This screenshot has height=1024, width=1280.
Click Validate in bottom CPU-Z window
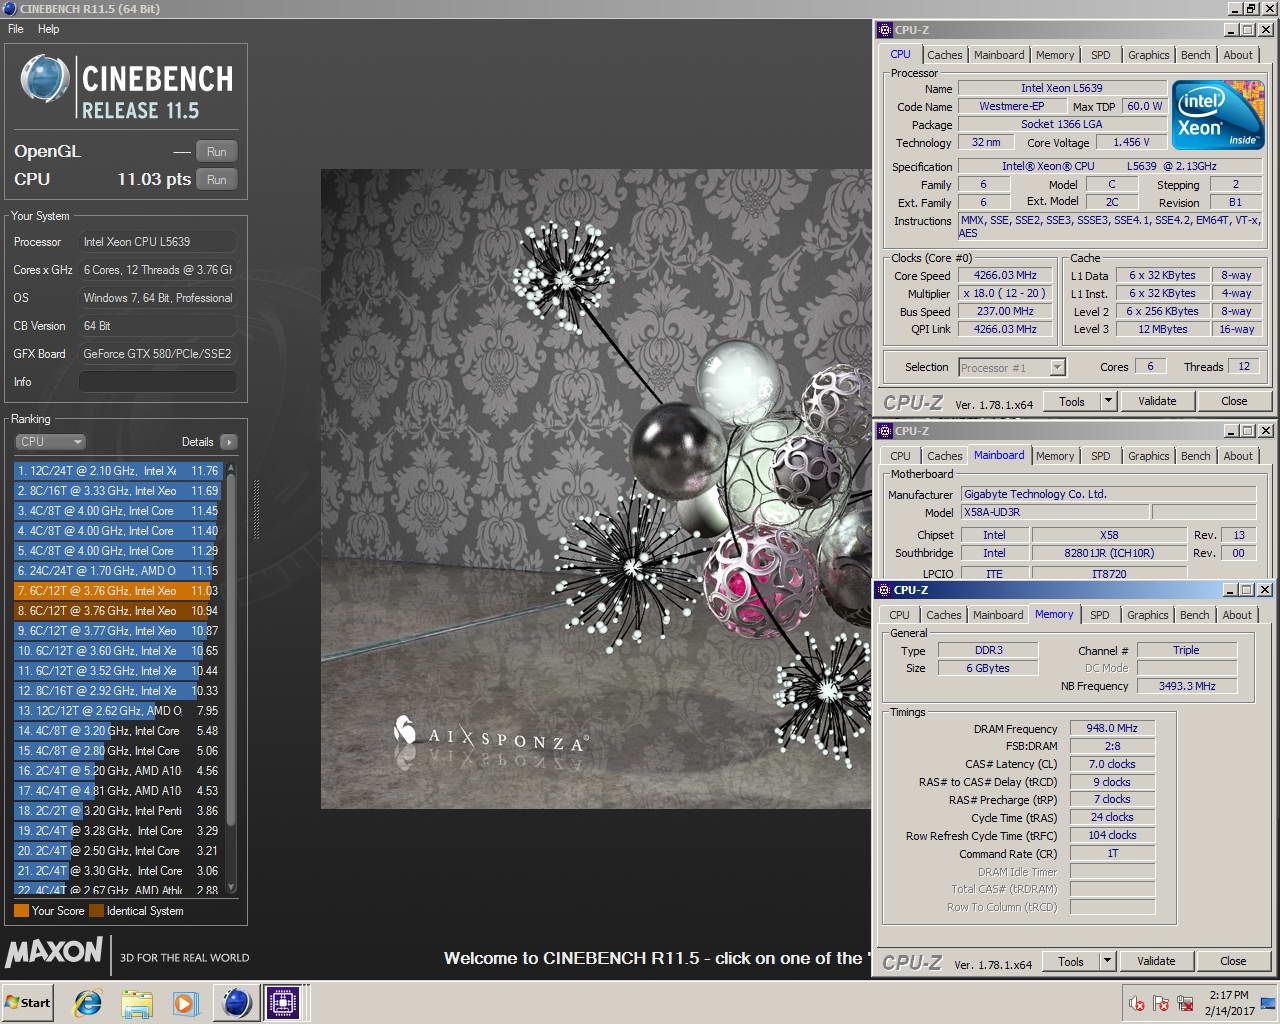pos(1156,961)
